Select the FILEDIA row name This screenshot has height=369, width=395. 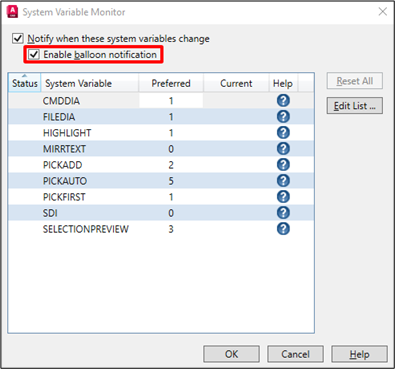[59, 117]
